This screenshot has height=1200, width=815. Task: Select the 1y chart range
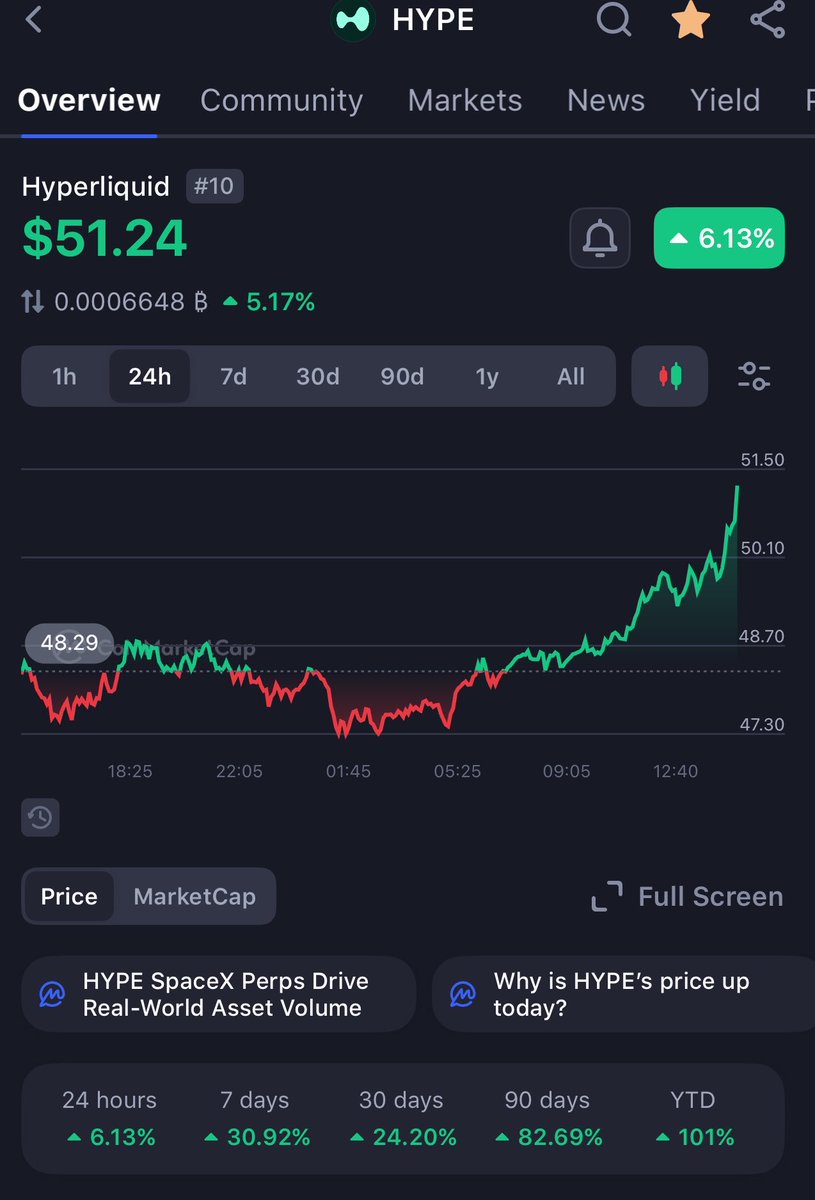[x=487, y=377]
